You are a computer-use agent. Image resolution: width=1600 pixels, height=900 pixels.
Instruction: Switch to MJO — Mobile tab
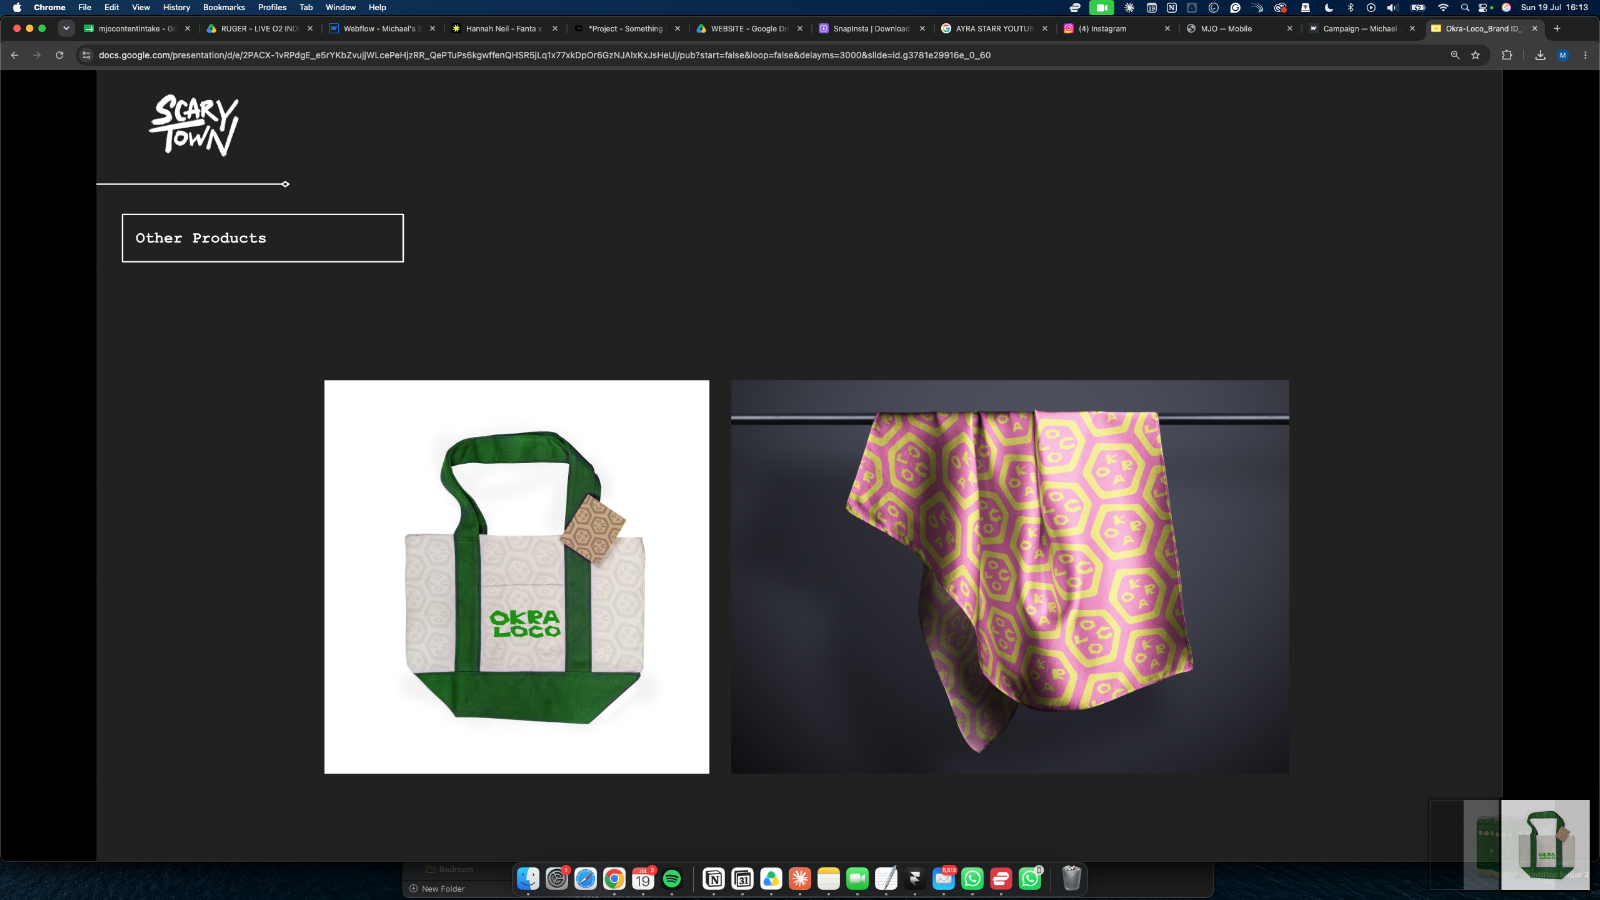(1239, 29)
